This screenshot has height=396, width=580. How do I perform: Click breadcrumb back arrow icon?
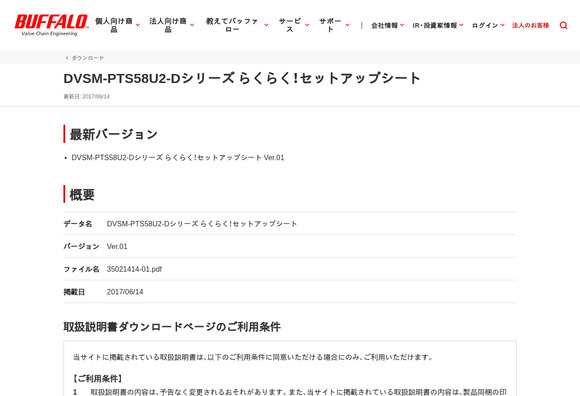(67, 58)
